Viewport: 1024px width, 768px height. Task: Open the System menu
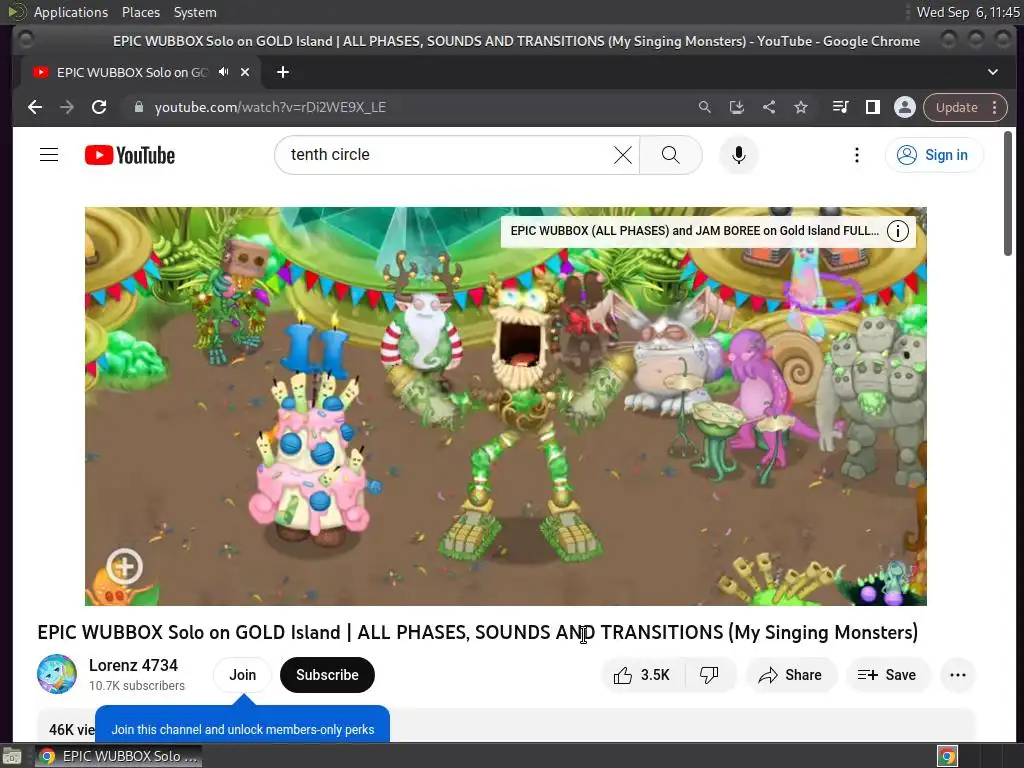(x=195, y=12)
